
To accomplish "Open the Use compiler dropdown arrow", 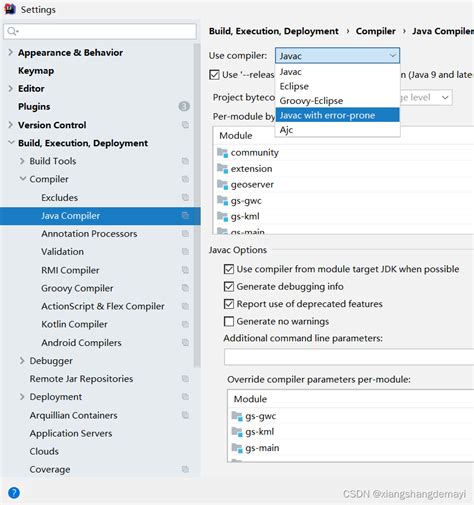I will pos(393,56).
